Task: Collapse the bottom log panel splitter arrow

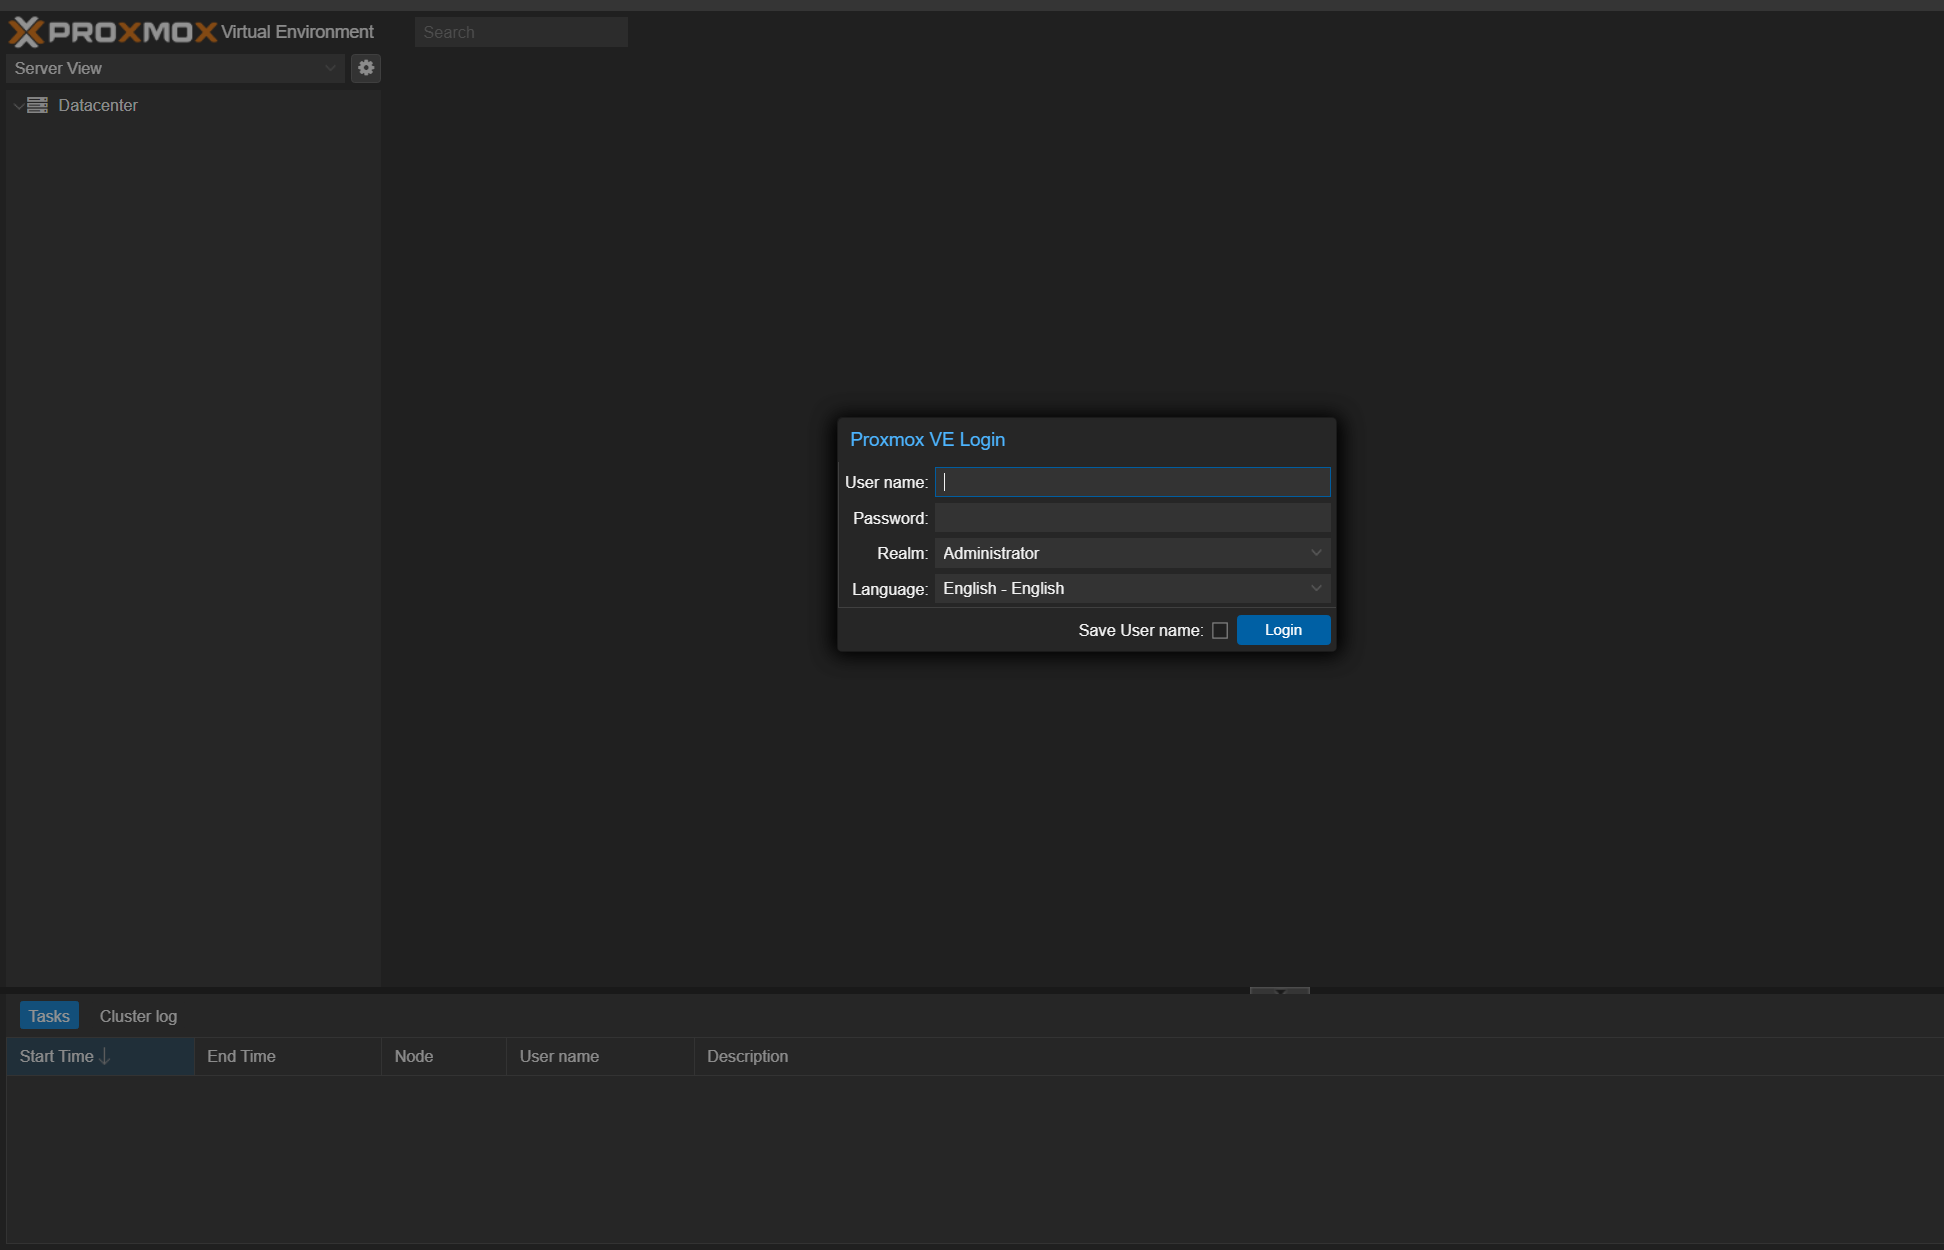Action: click(x=1280, y=991)
